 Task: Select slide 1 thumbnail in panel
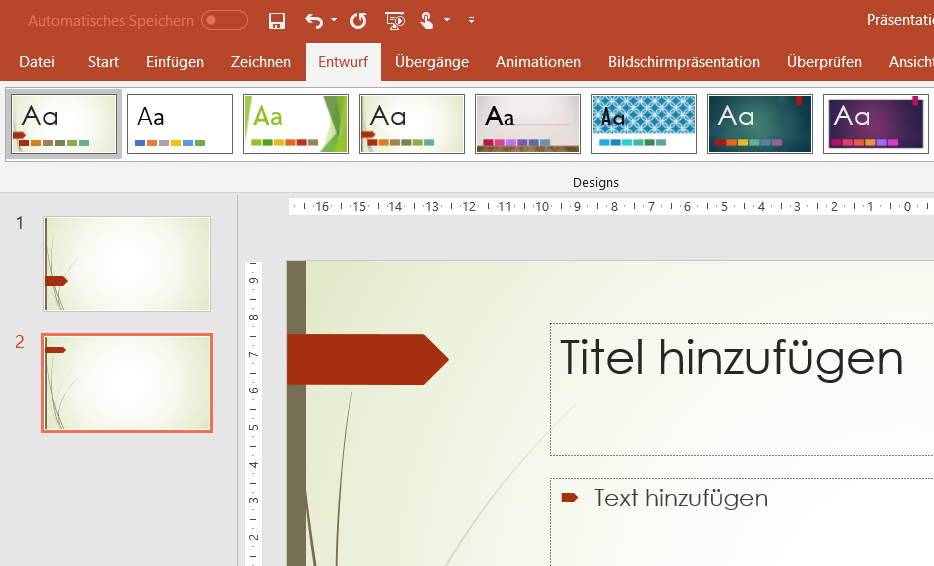coord(127,264)
